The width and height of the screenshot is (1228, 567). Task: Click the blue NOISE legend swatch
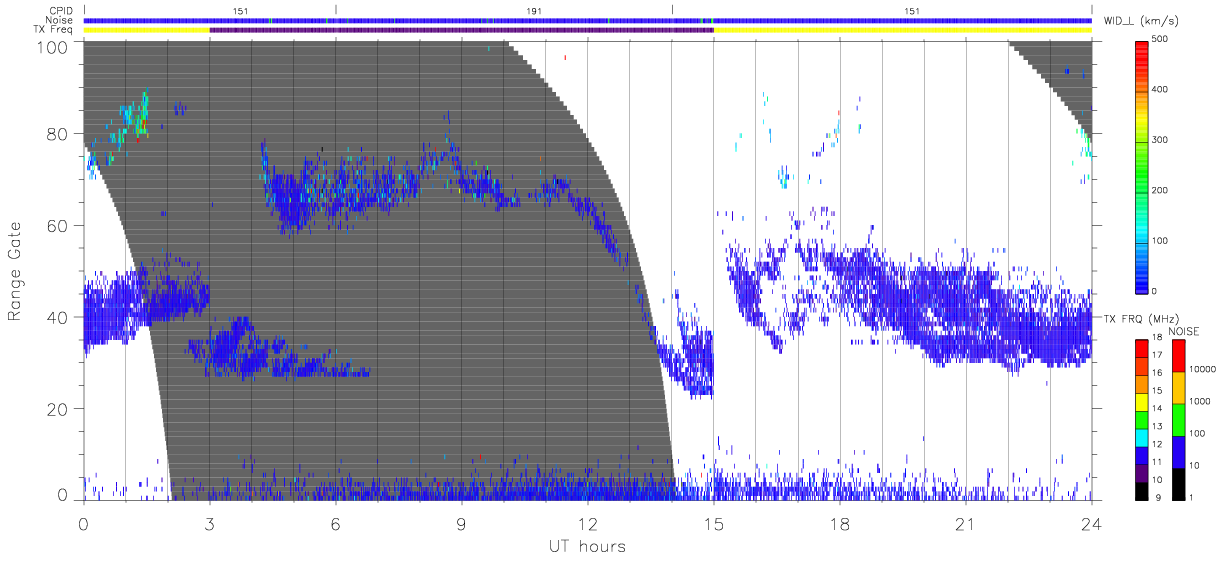pyautogui.click(x=1179, y=452)
